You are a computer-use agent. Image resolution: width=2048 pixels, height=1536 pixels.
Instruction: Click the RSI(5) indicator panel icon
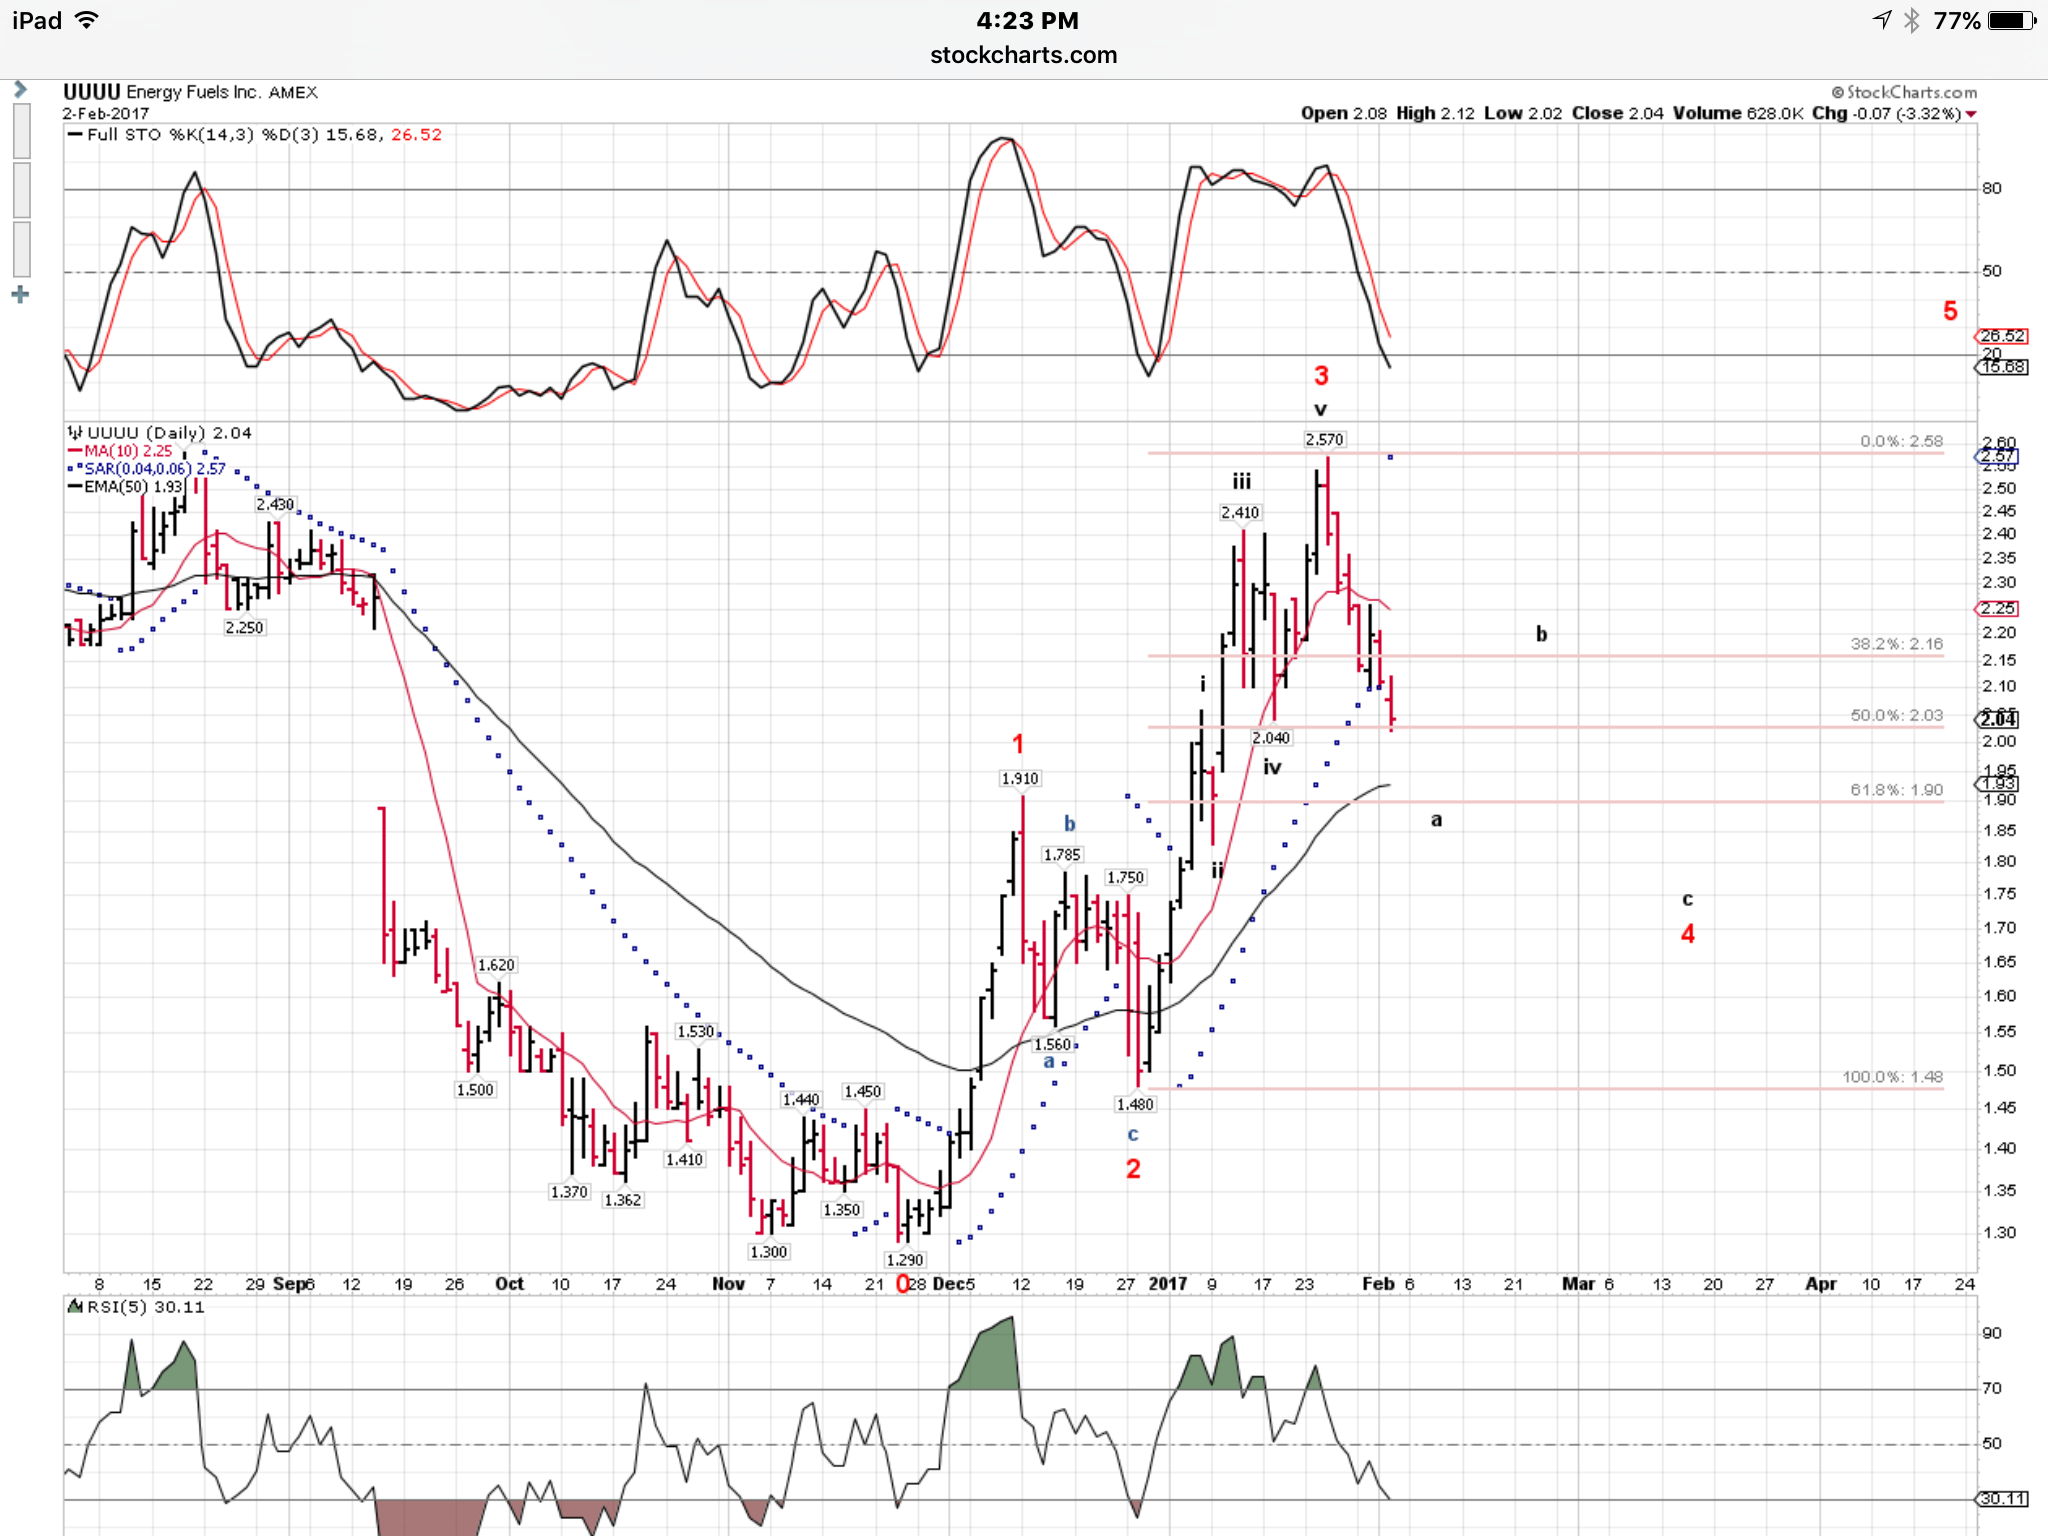coord(74,1306)
